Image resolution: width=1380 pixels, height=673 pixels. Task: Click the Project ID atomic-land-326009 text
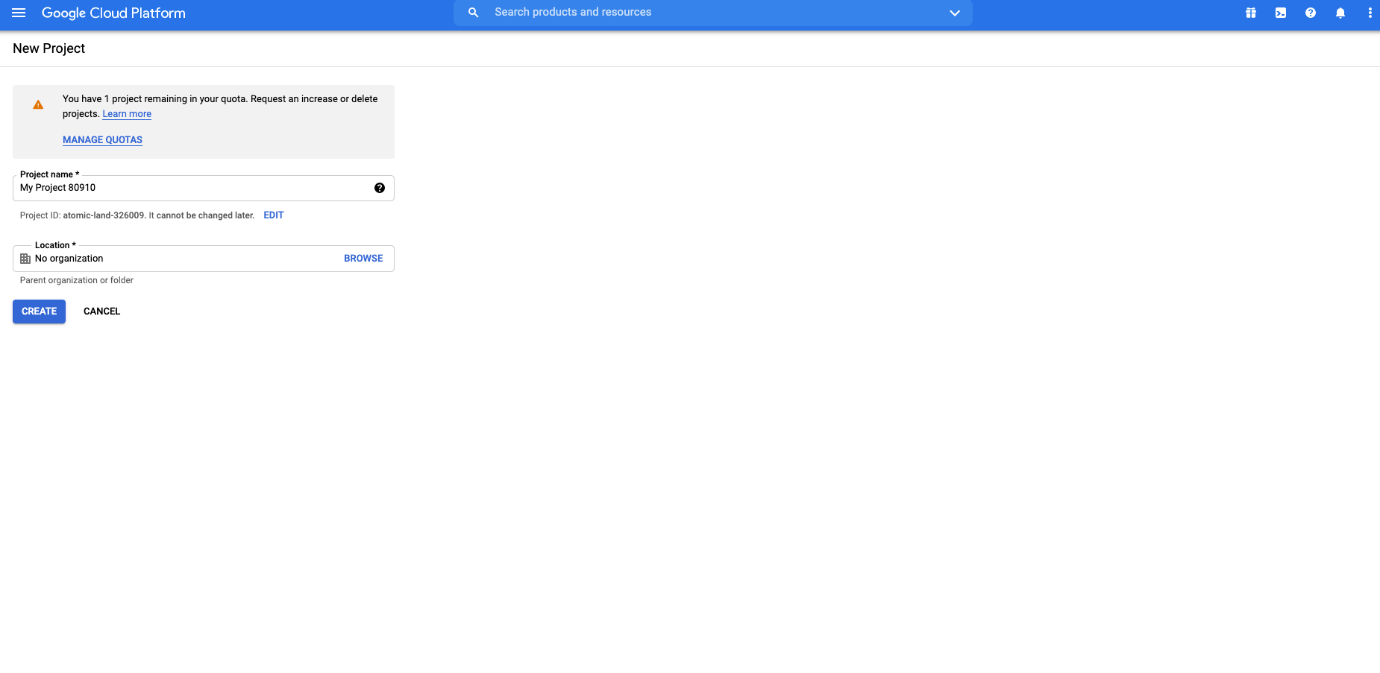137,215
